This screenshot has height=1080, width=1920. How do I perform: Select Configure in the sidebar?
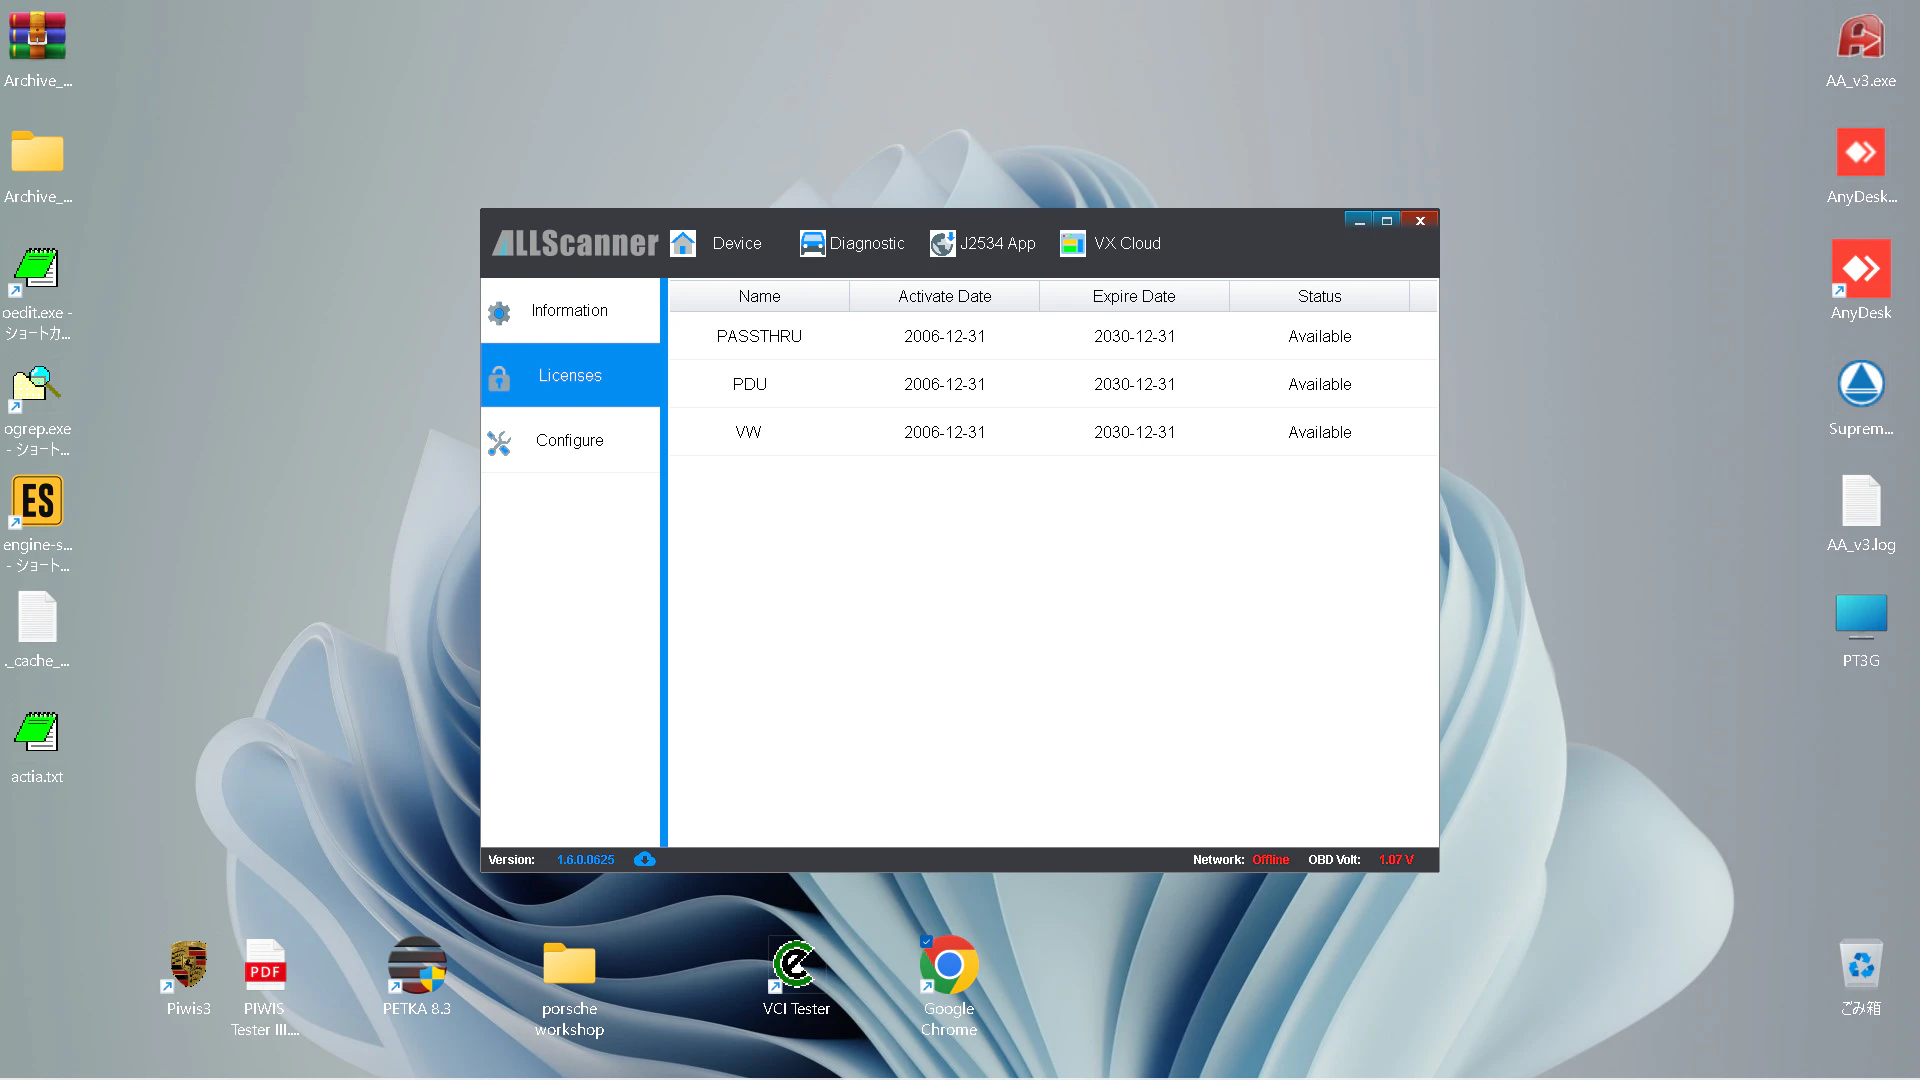click(570, 441)
